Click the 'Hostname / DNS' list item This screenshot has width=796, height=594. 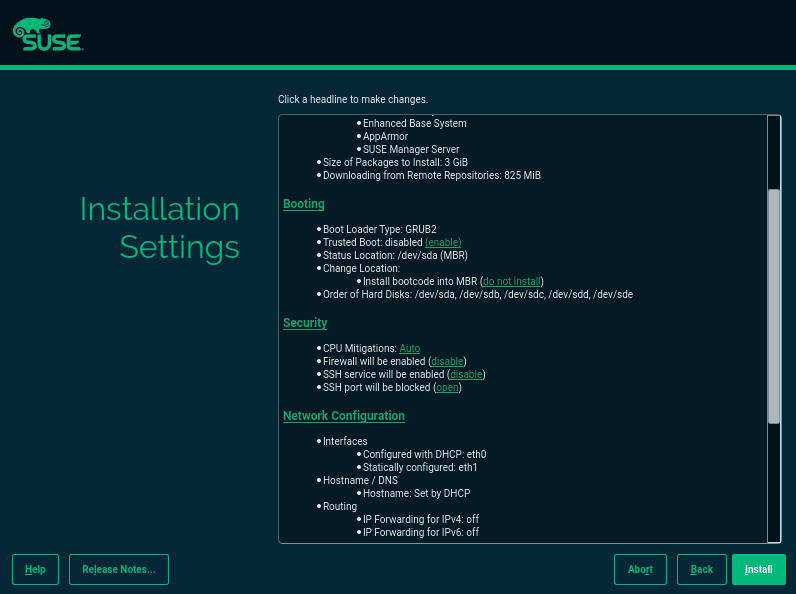click(360, 480)
